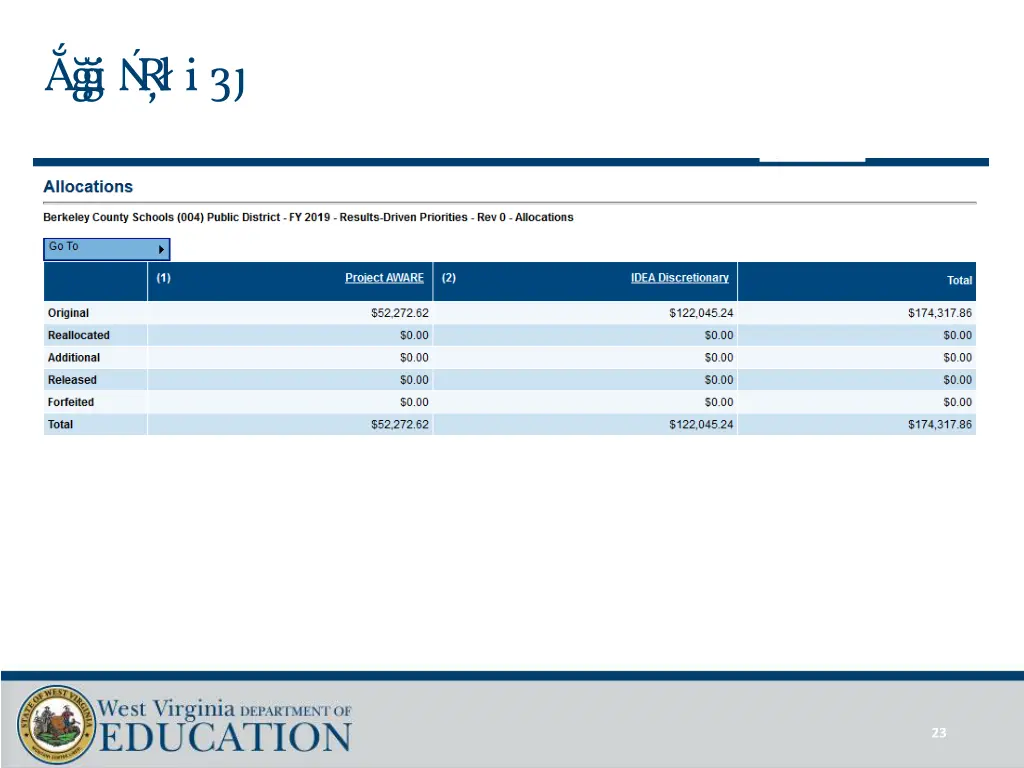Select the Additional row label

(74, 357)
